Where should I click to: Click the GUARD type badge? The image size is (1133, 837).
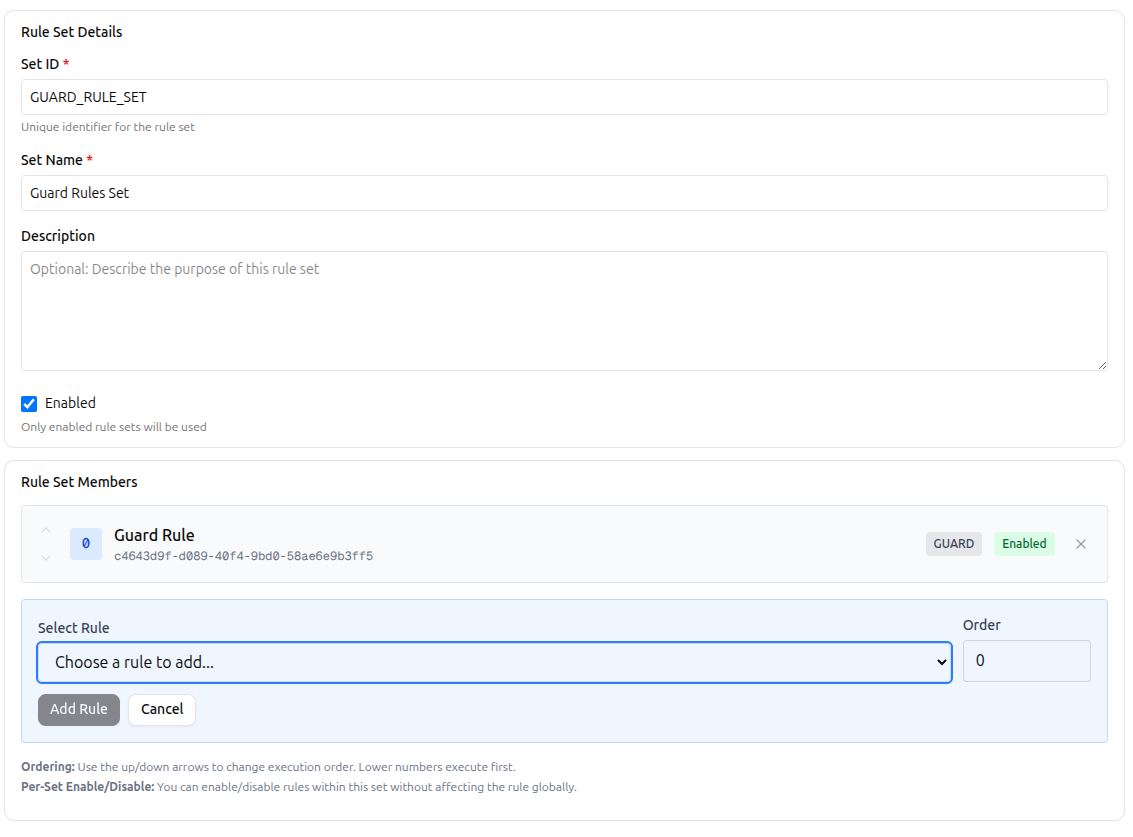point(953,543)
